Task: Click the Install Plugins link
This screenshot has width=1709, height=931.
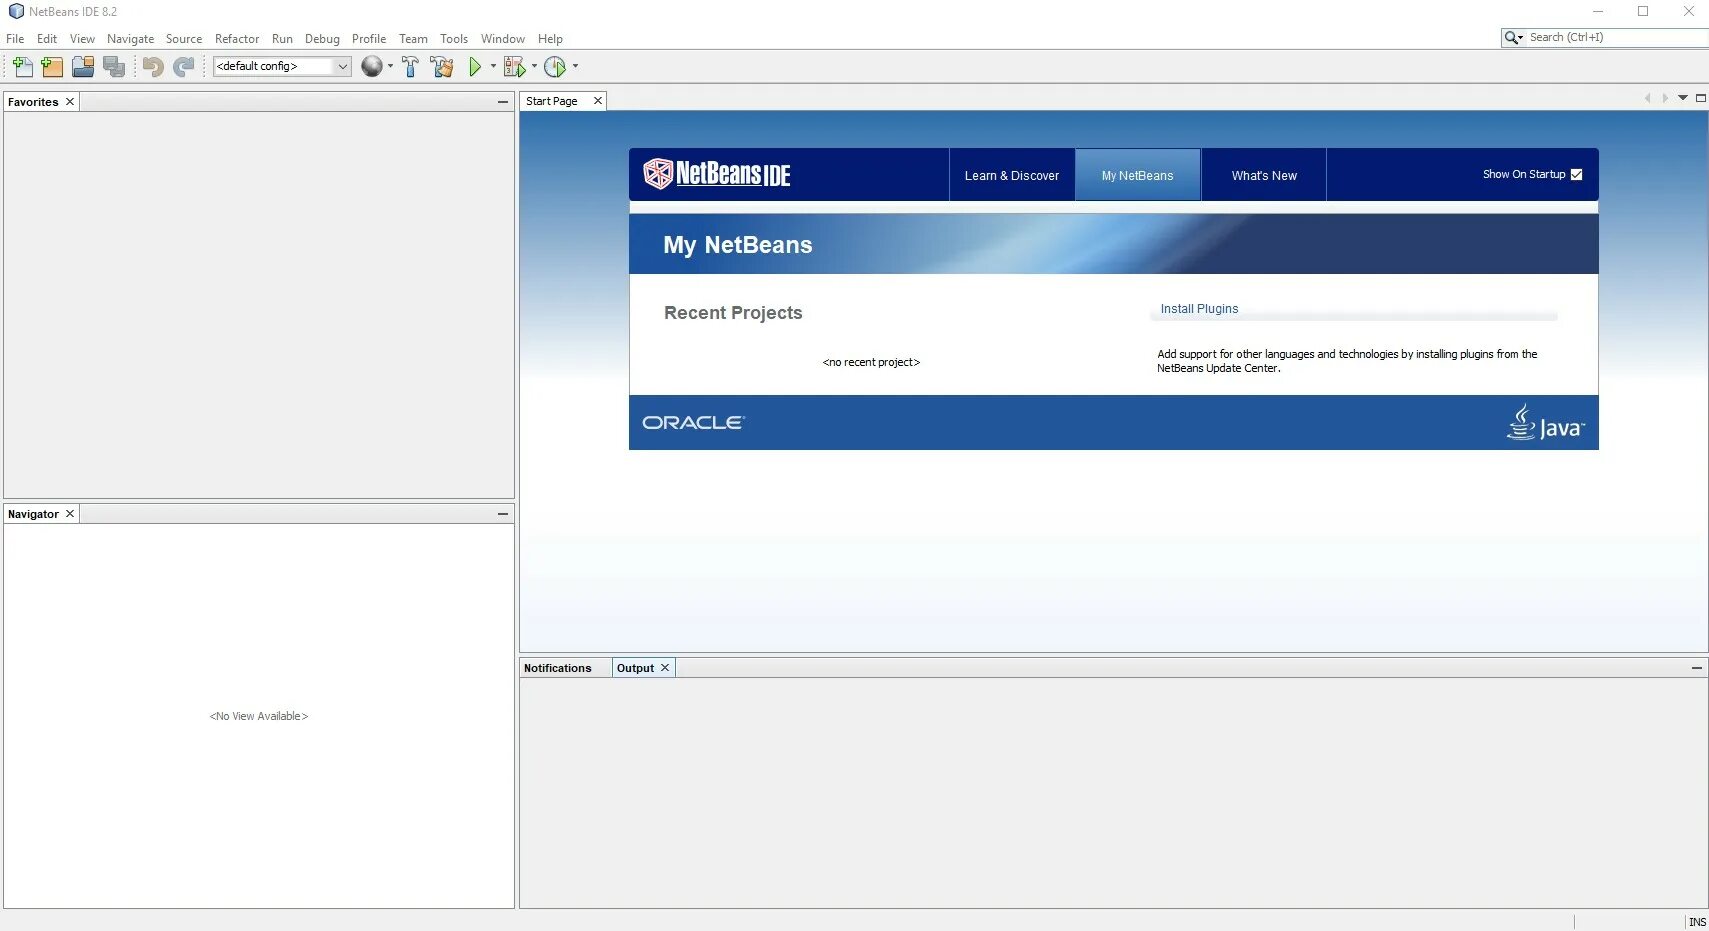Action: click(x=1199, y=309)
